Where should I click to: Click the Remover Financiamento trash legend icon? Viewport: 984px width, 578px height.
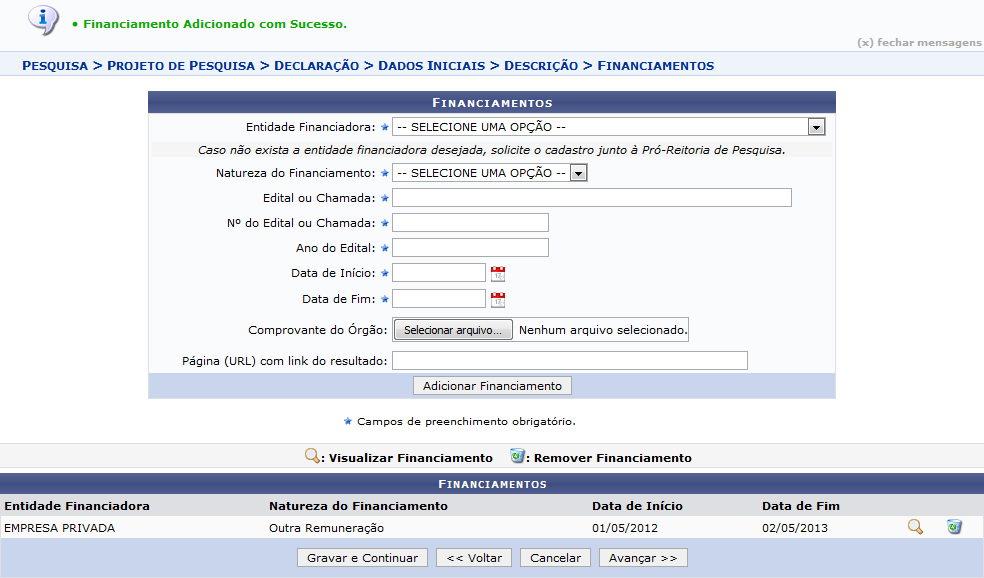pyautogui.click(x=516, y=457)
